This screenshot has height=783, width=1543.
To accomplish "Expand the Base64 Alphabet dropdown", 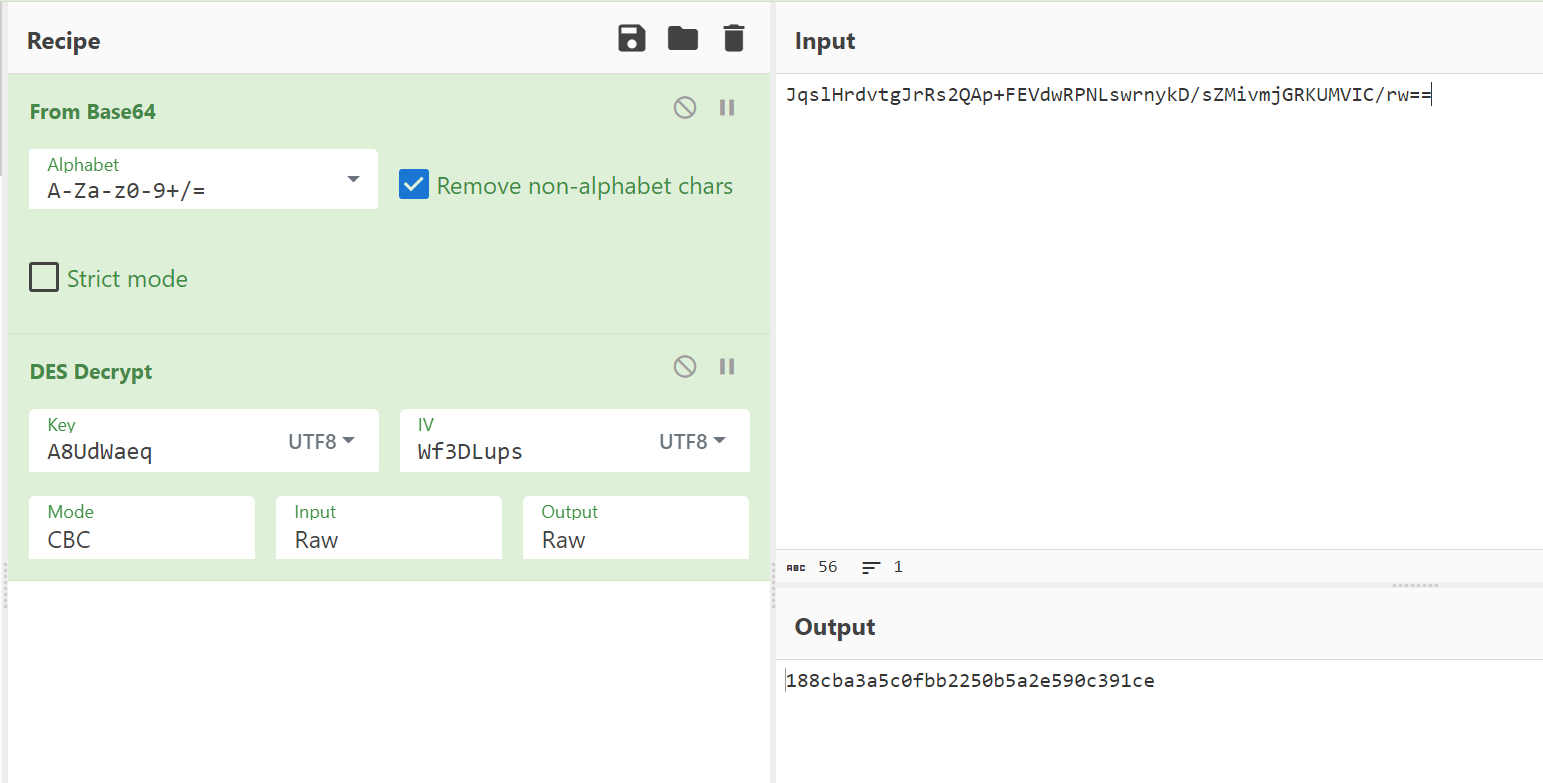I will pyautogui.click(x=353, y=179).
